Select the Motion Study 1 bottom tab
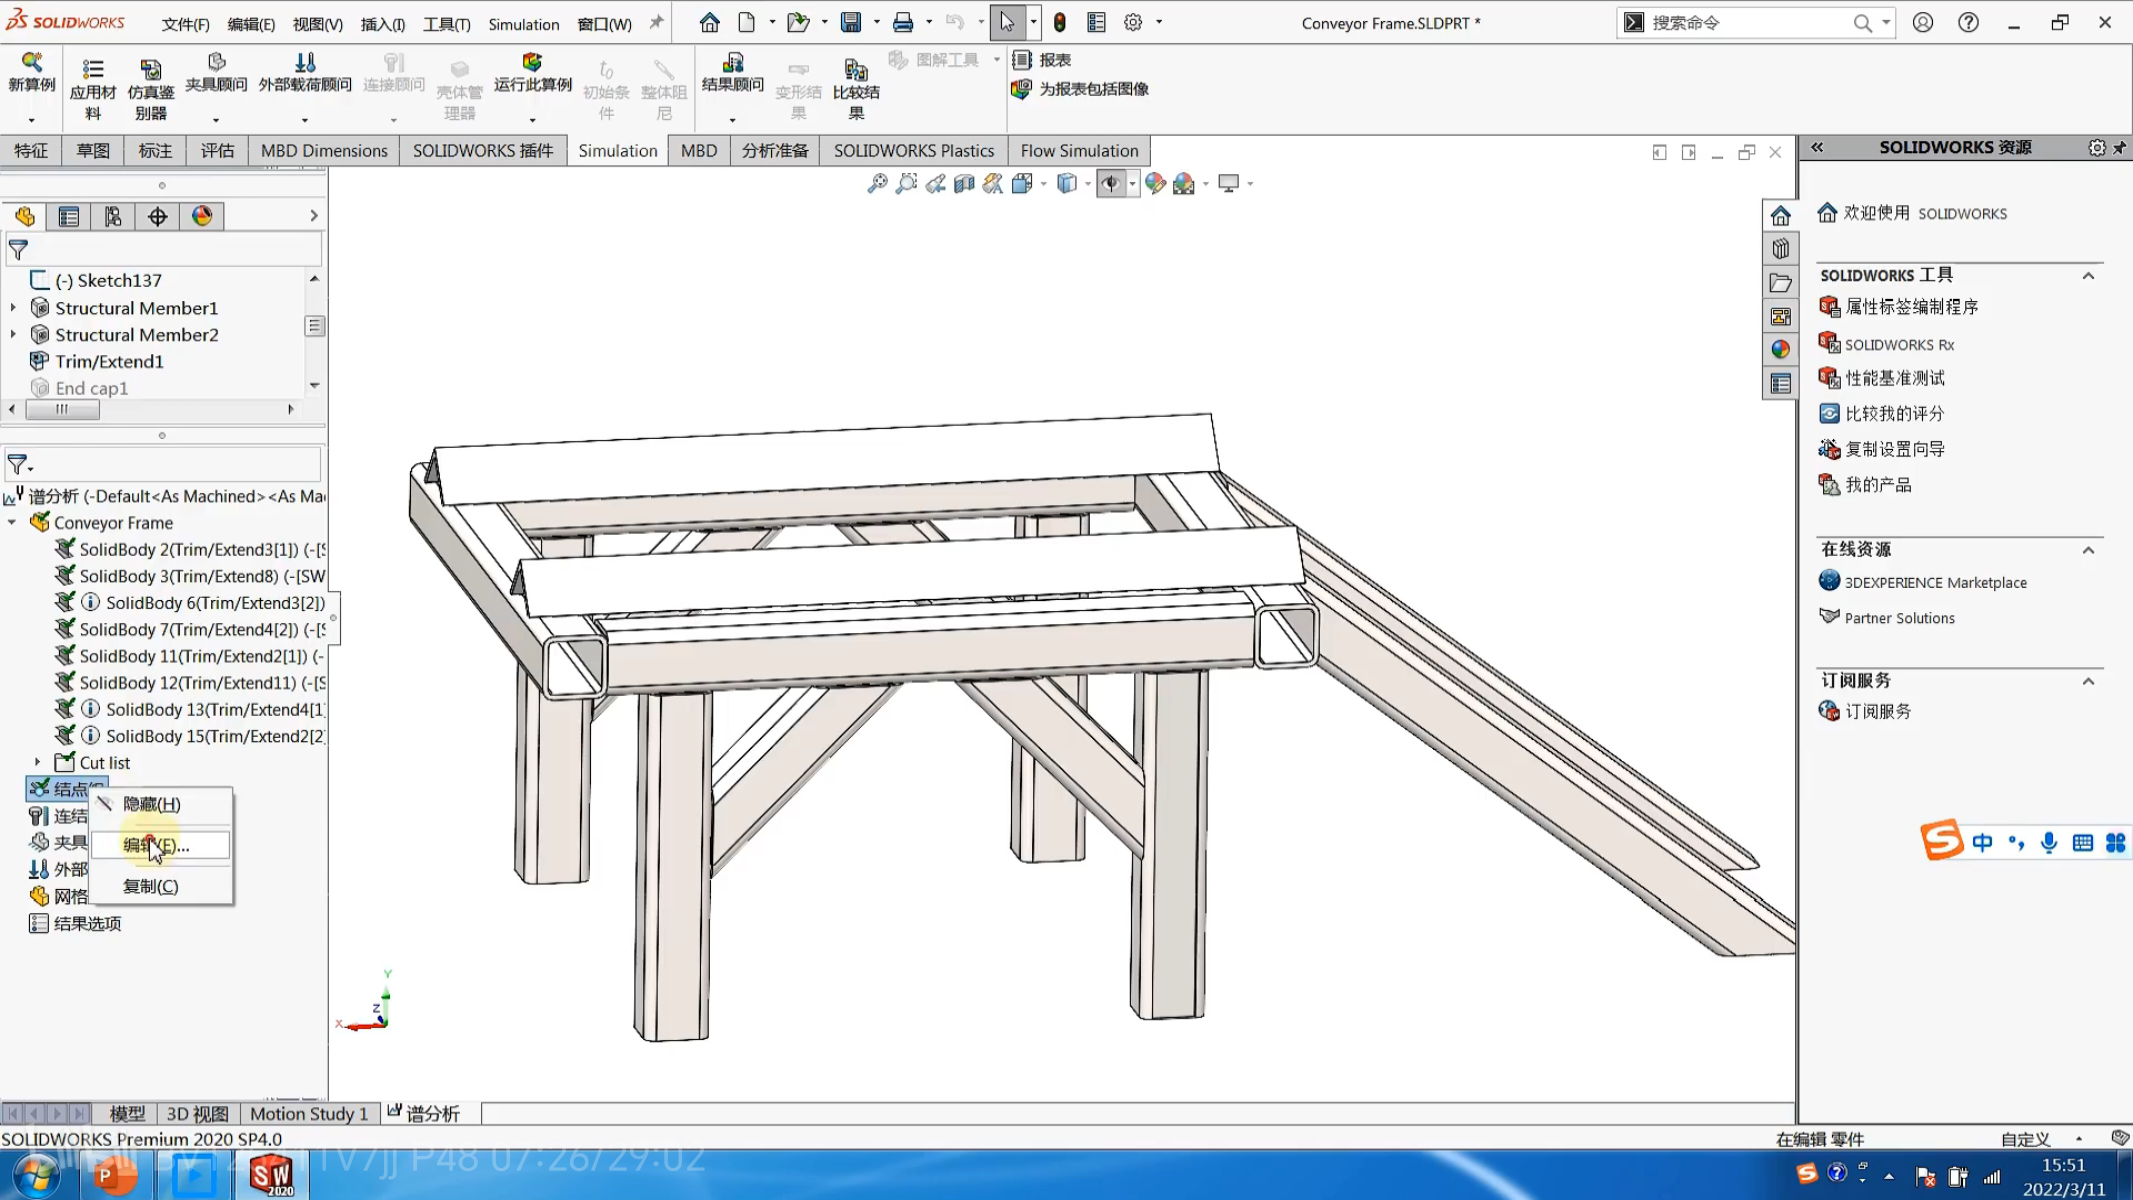This screenshot has width=2133, height=1200. tap(309, 1113)
